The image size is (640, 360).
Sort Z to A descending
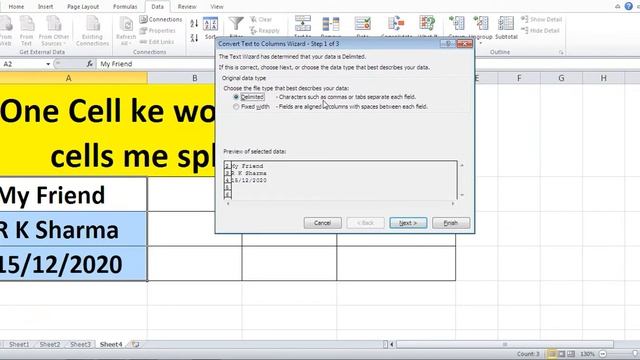[x=194, y=38]
